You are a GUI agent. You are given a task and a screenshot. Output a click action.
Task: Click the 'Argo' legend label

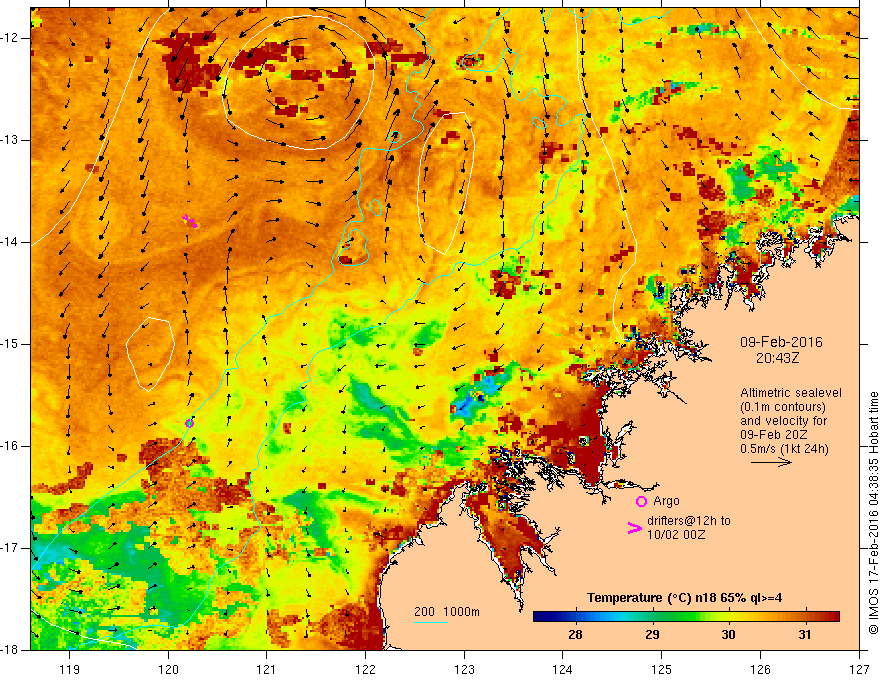pyautogui.click(x=666, y=501)
